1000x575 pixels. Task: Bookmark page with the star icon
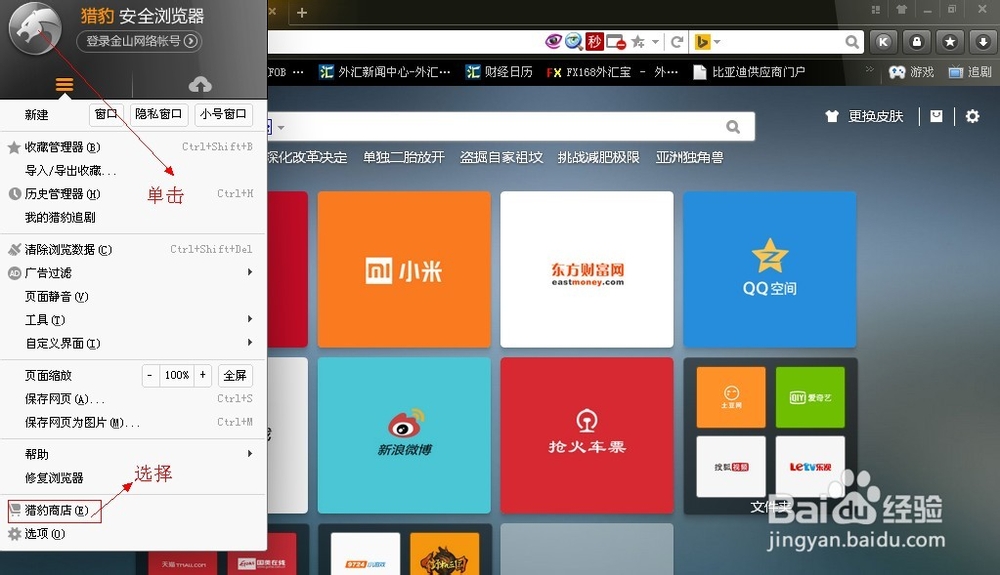click(x=638, y=42)
